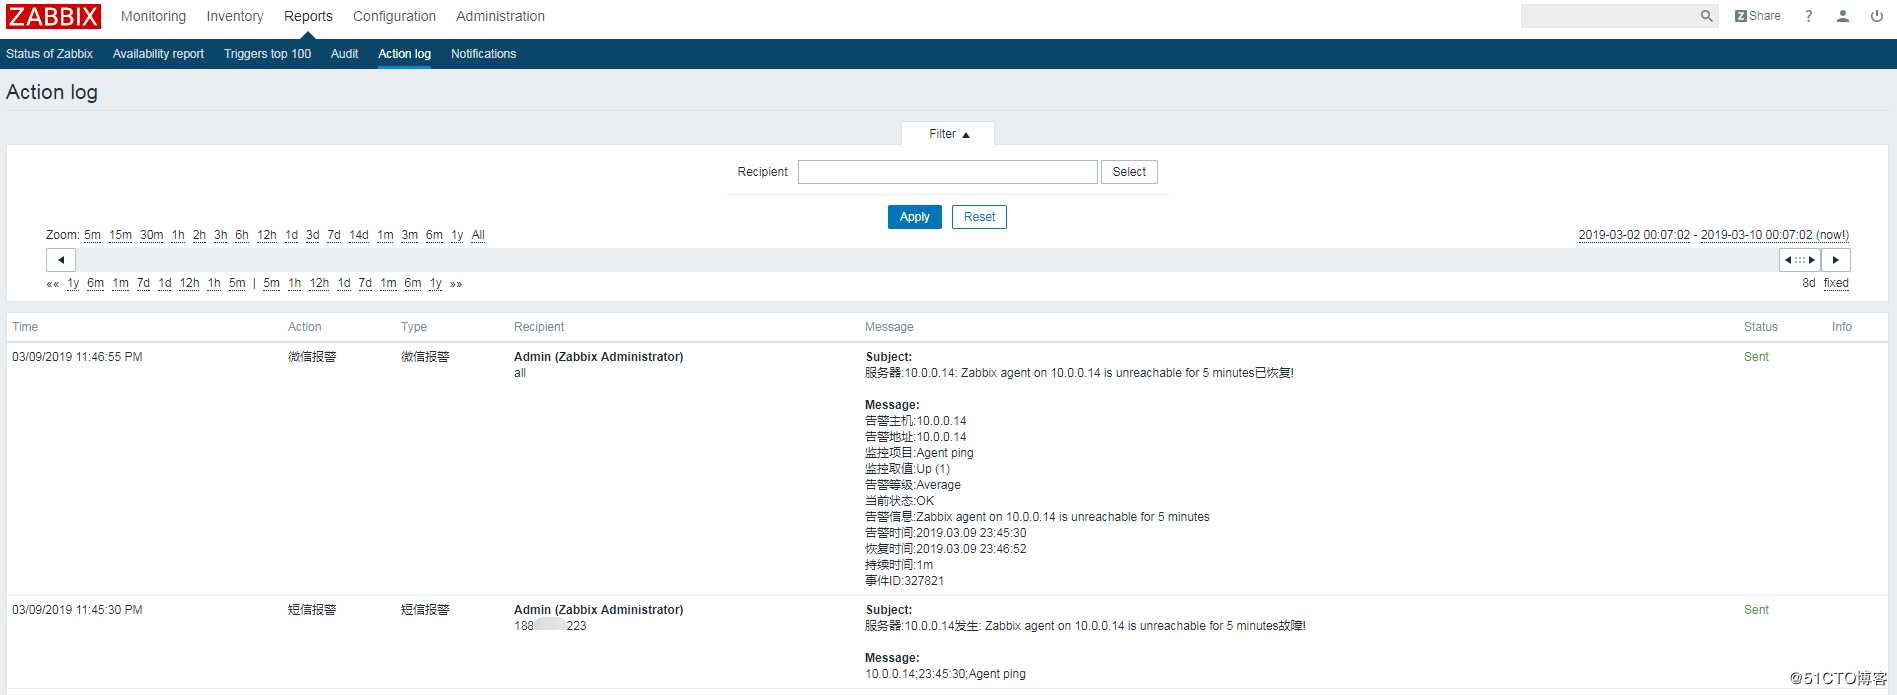Jump to earliest with «« link

coord(52,284)
